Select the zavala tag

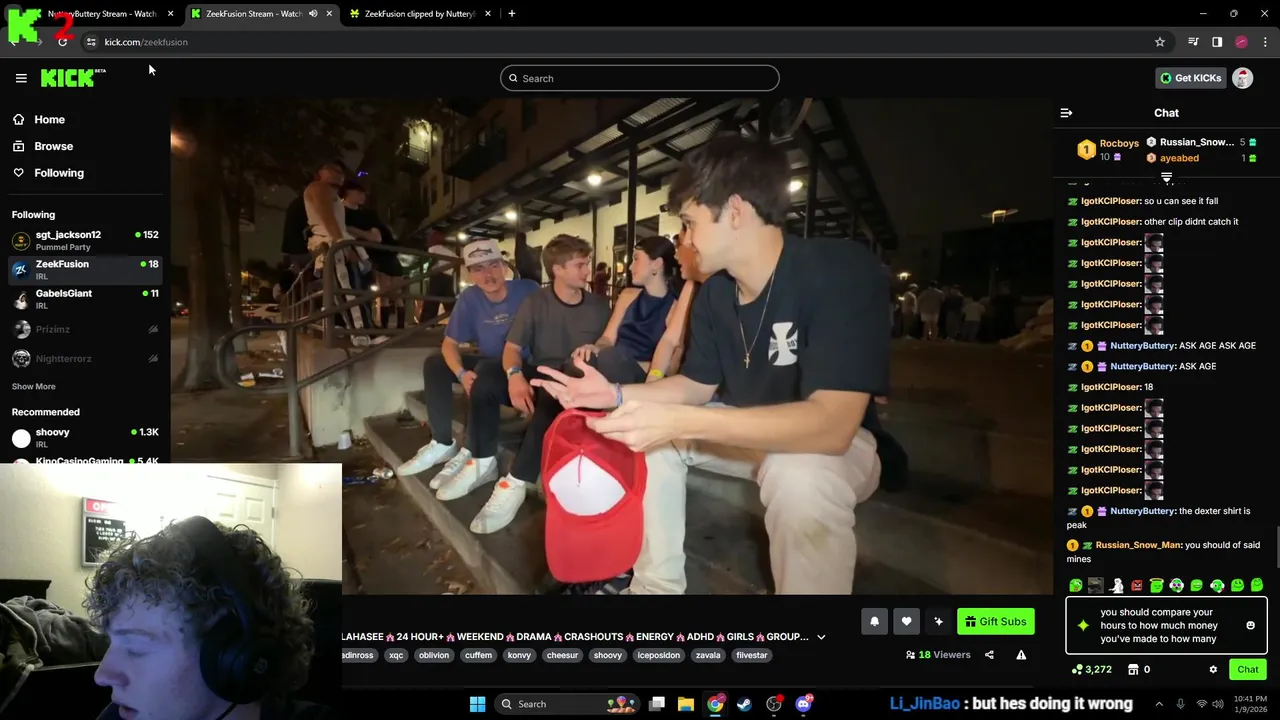[708, 655]
